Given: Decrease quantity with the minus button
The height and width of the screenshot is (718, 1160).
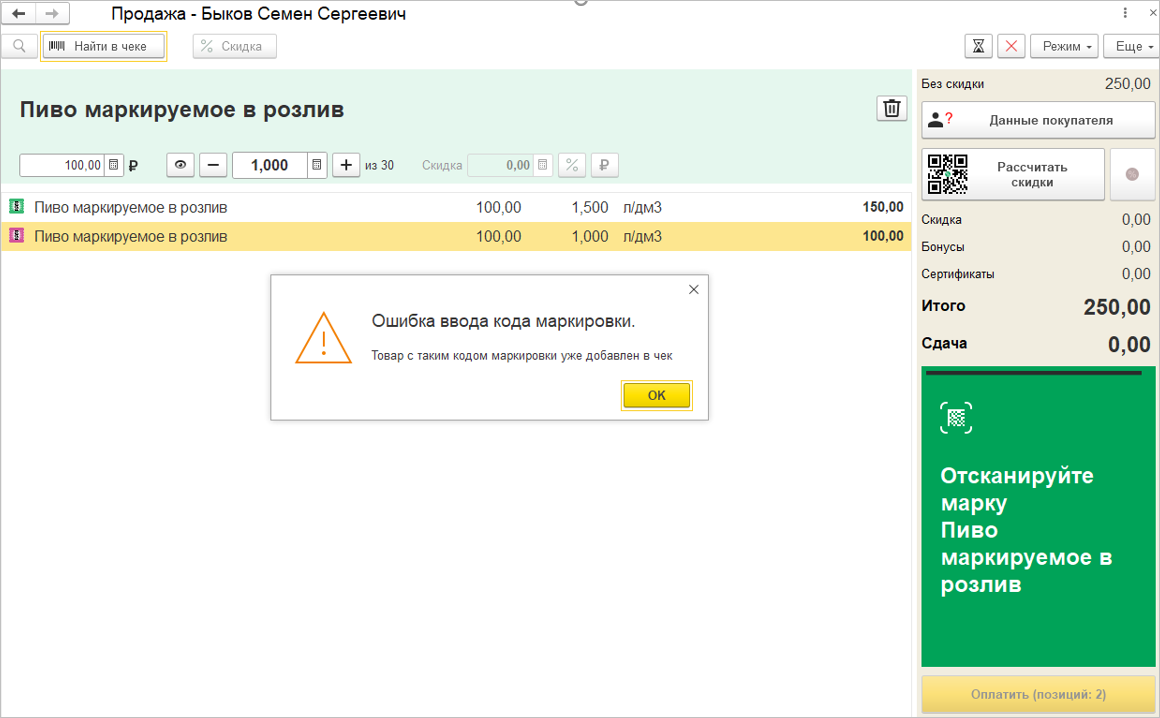Looking at the screenshot, I should click(213, 165).
